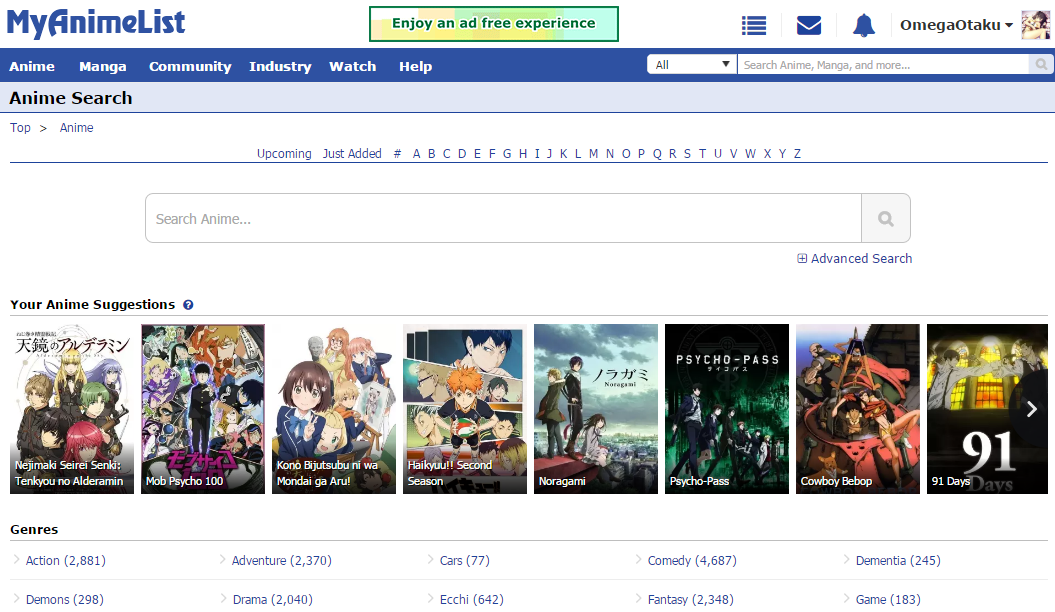Screen dimensions: 1055x612
Task: Click the top bar search input field
Action: point(883,65)
